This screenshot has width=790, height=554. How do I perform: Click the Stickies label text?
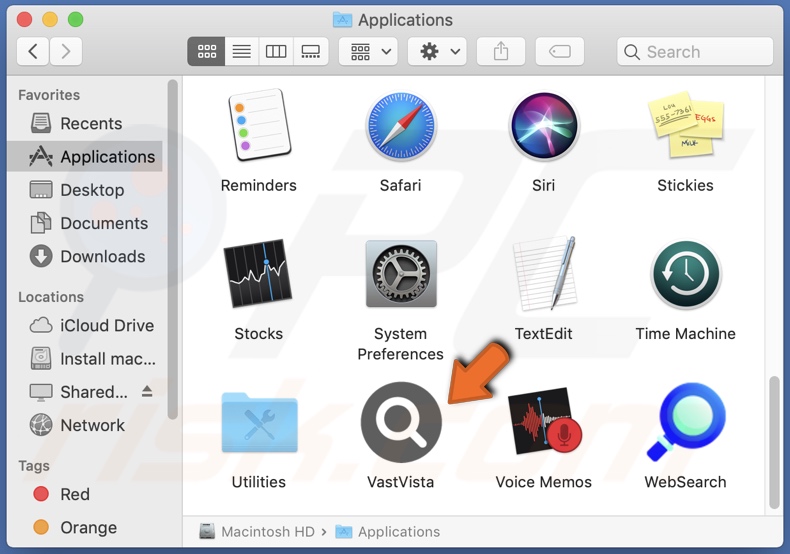(x=685, y=185)
